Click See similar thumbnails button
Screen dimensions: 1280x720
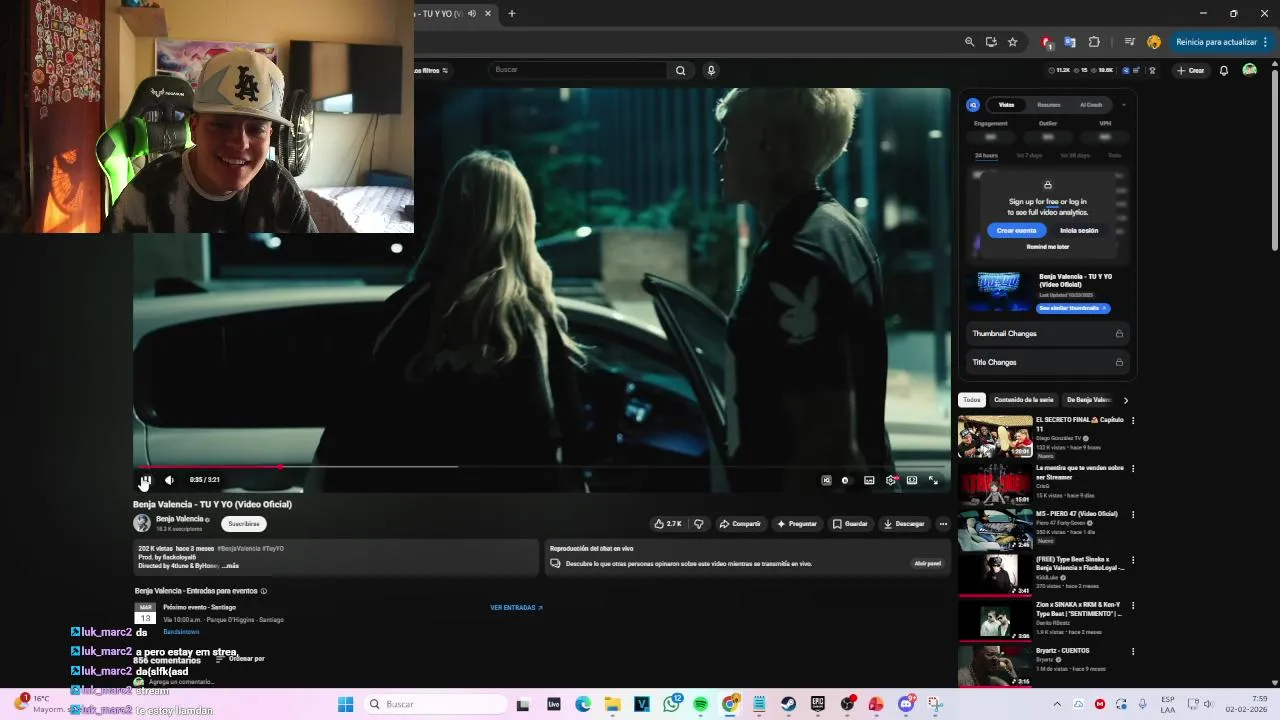tap(1073, 308)
